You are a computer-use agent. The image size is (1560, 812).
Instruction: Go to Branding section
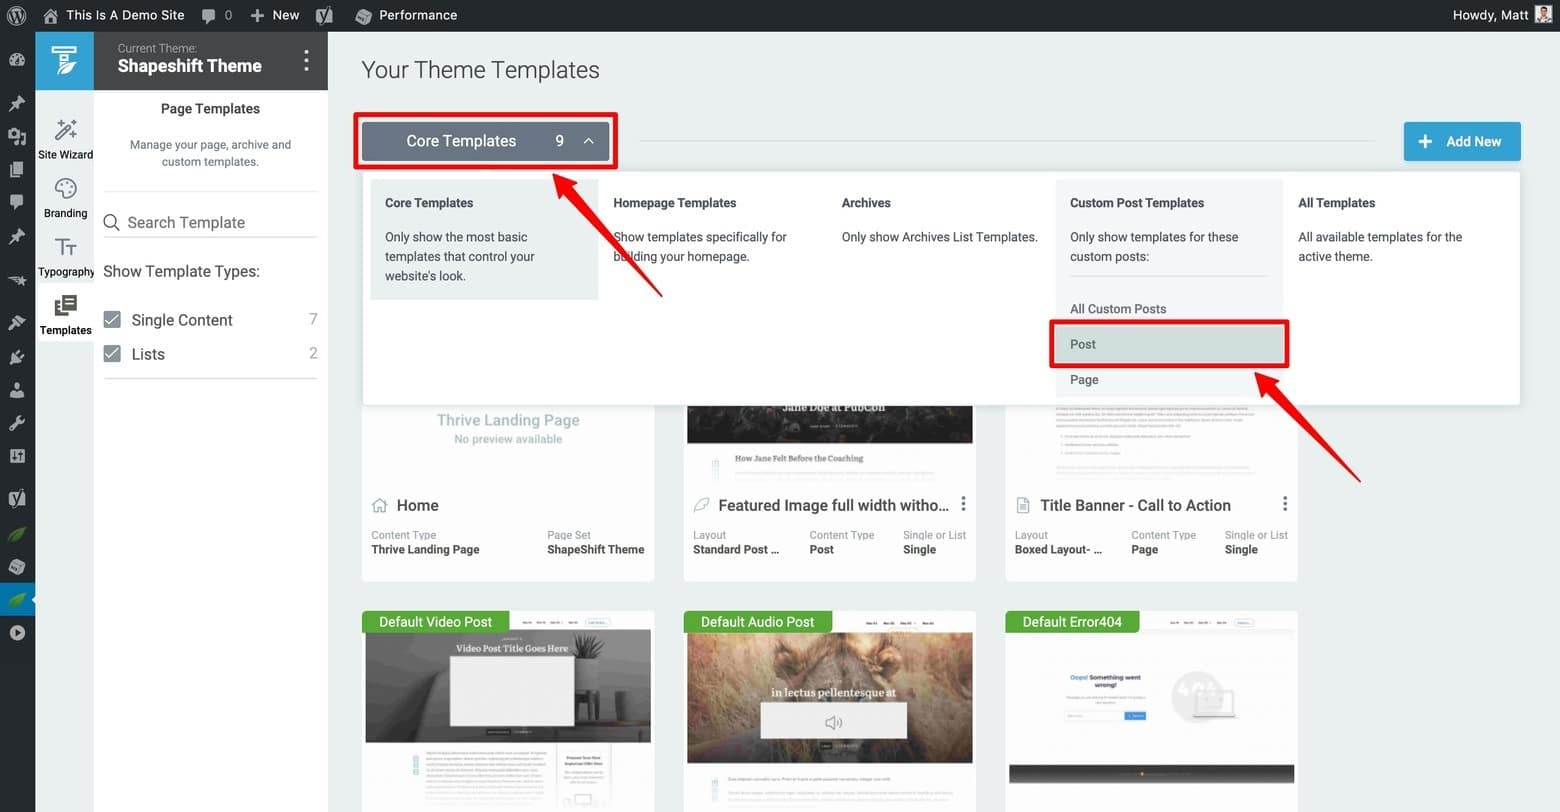coord(66,198)
